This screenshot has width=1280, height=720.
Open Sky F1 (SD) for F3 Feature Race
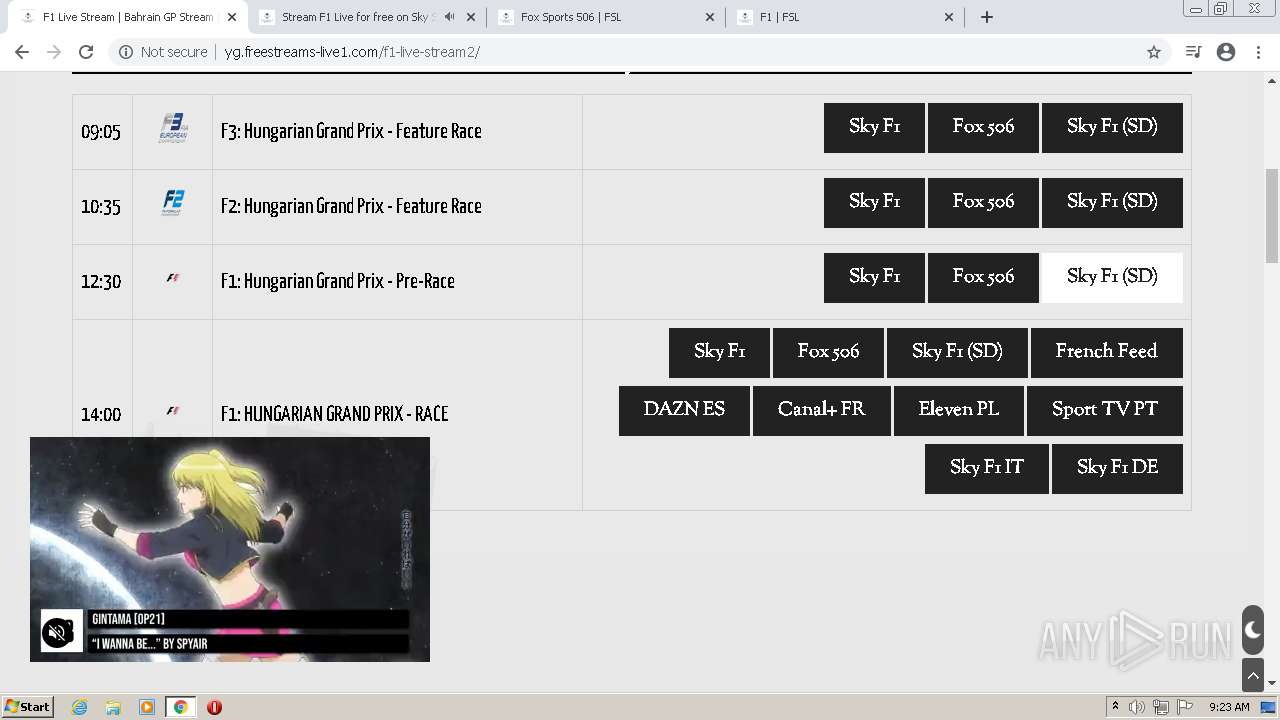(1112, 128)
